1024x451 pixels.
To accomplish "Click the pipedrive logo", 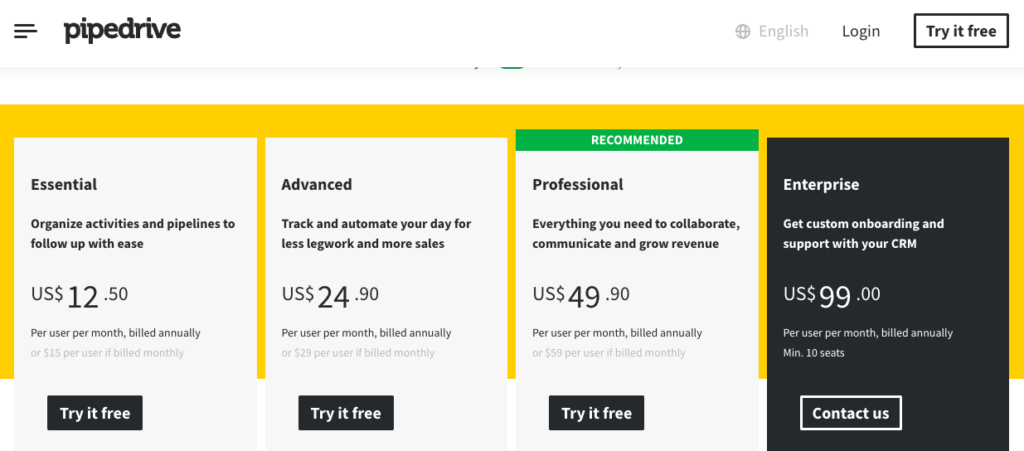I will [x=122, y=31].
